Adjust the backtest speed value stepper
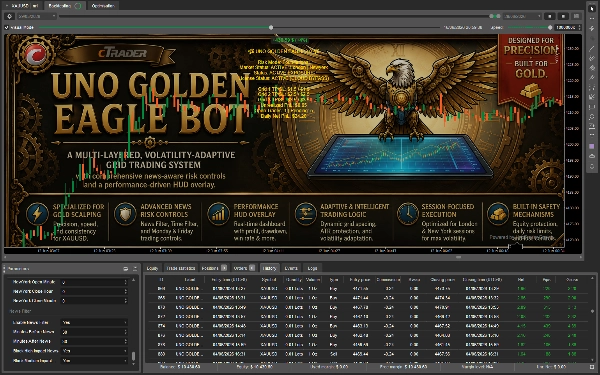Image resolution: width=600 pixels, height=375 pixels. click(x=579, y=28)
